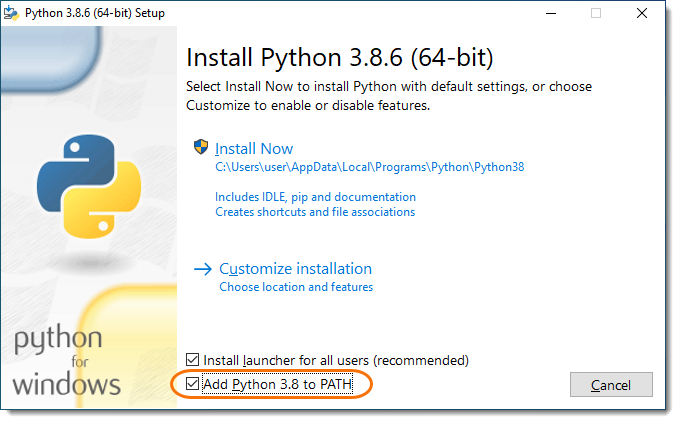Click the disabled maximize button in title bar
This screenshot has width=678, height=422.
(x=596, y=13)
